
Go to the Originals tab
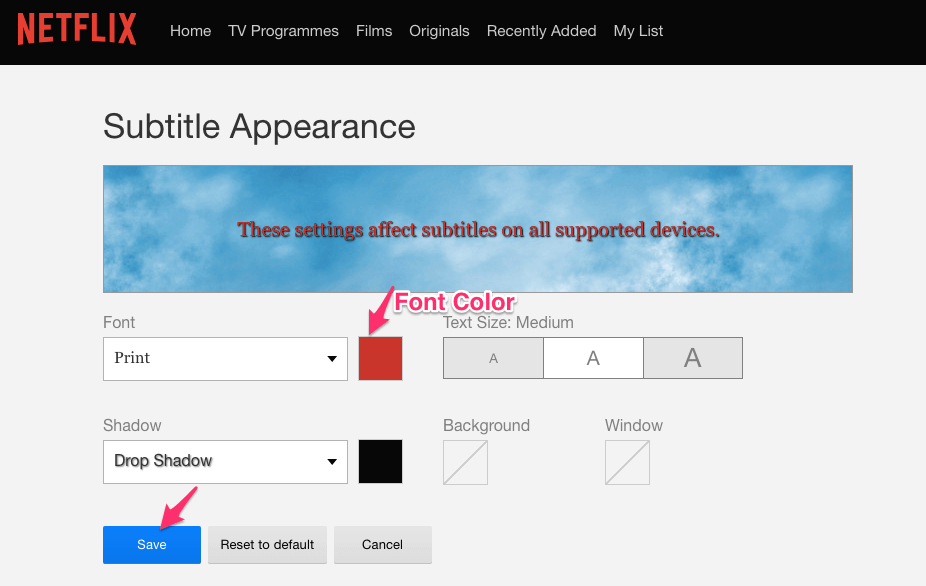pos(439,31)
